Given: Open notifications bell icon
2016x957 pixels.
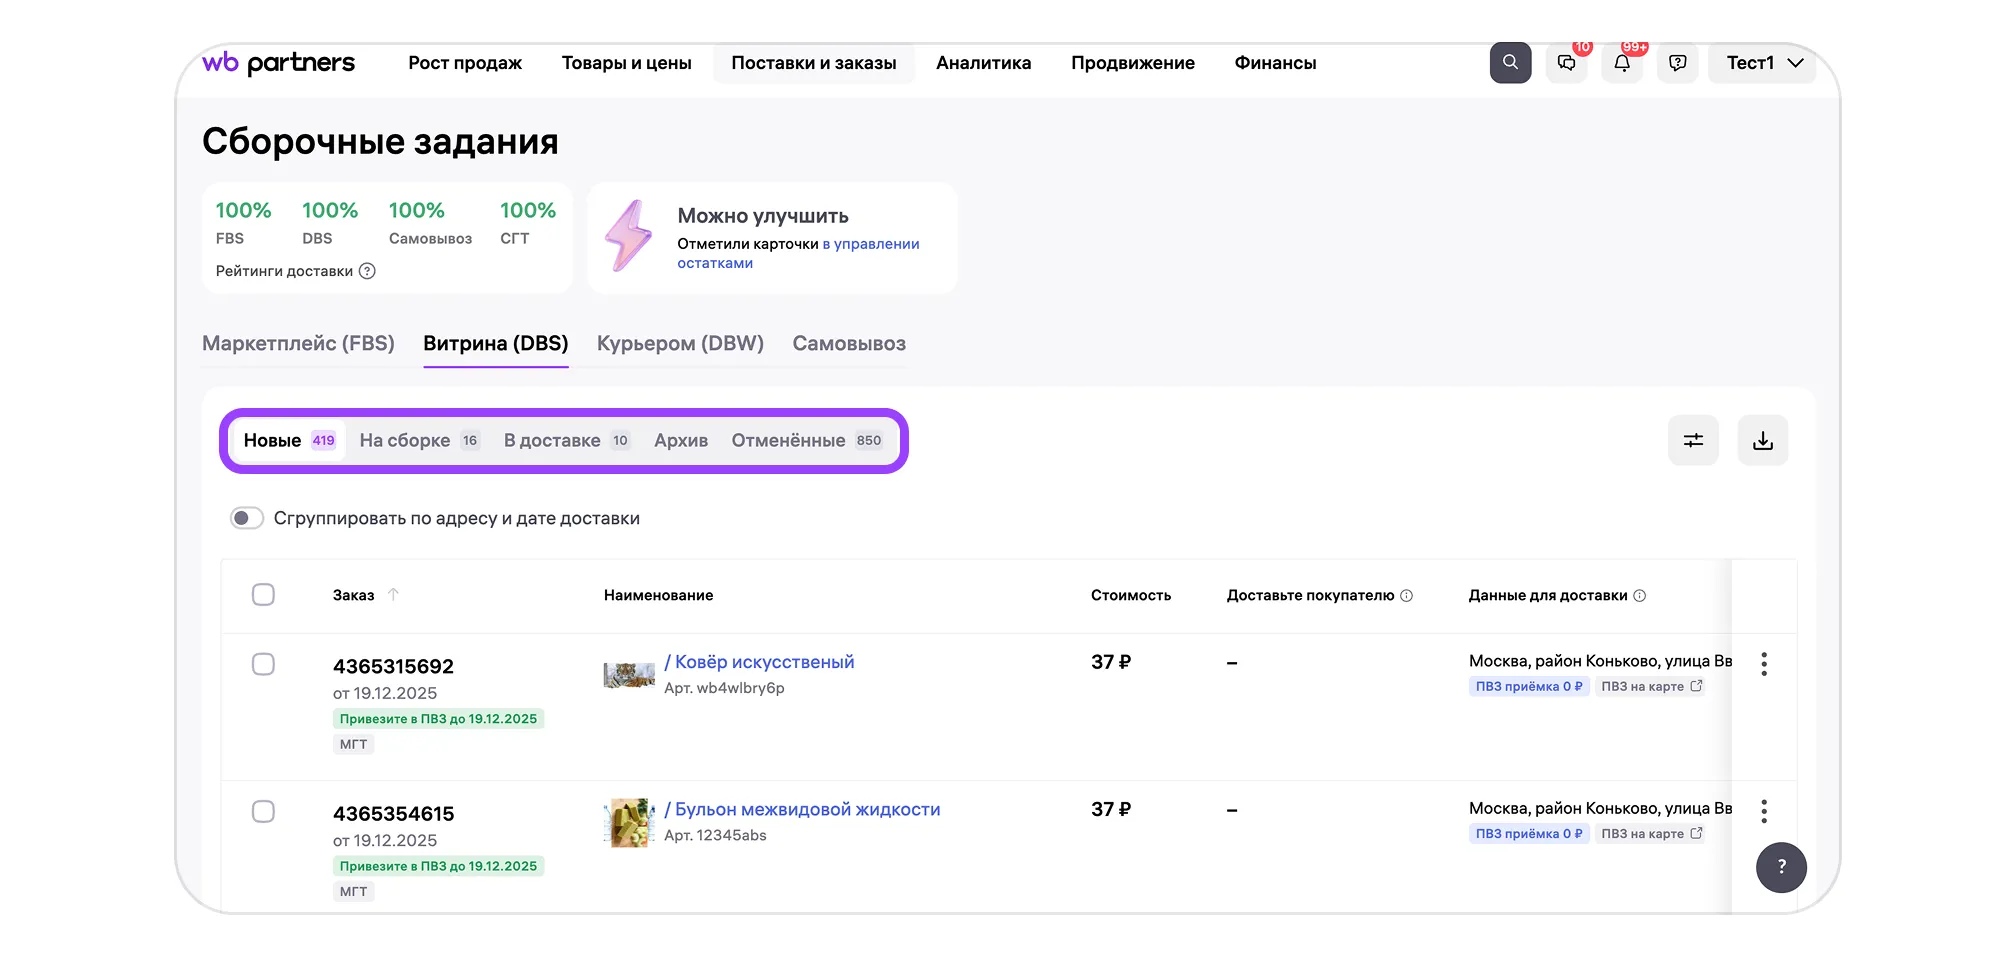Looking at the screenshot, I should click(1622, 63).
